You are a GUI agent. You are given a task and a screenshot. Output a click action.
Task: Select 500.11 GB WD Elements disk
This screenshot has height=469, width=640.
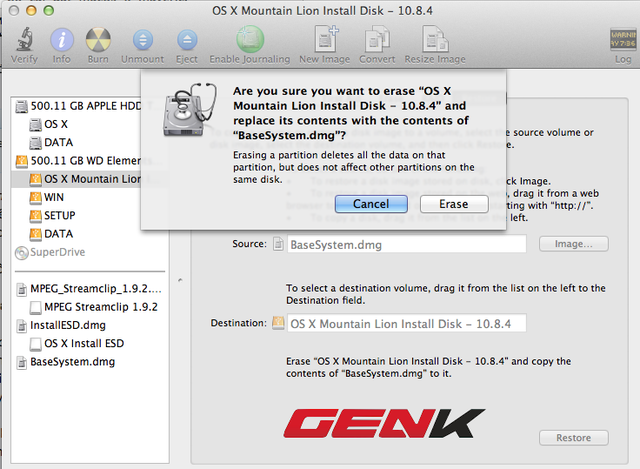78,161
